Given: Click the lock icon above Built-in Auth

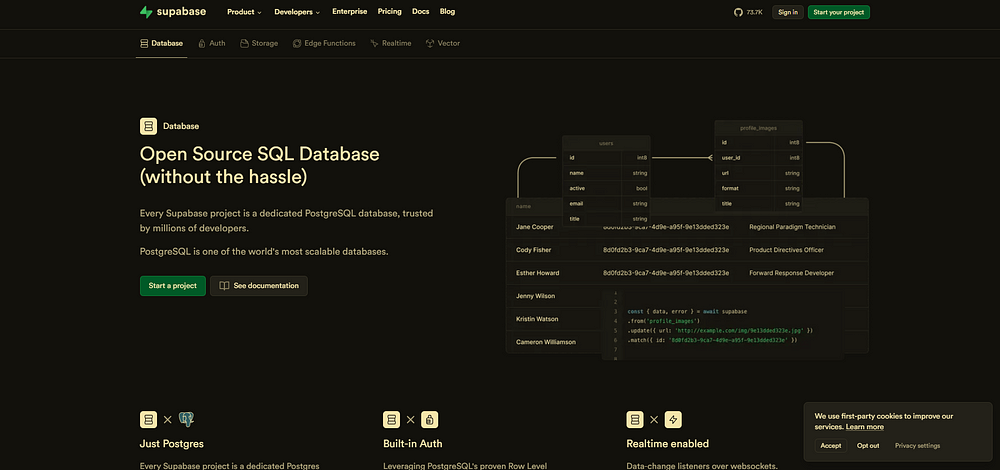Looking at the screenshot, I should pyautogui.click(x=430, y=419).
